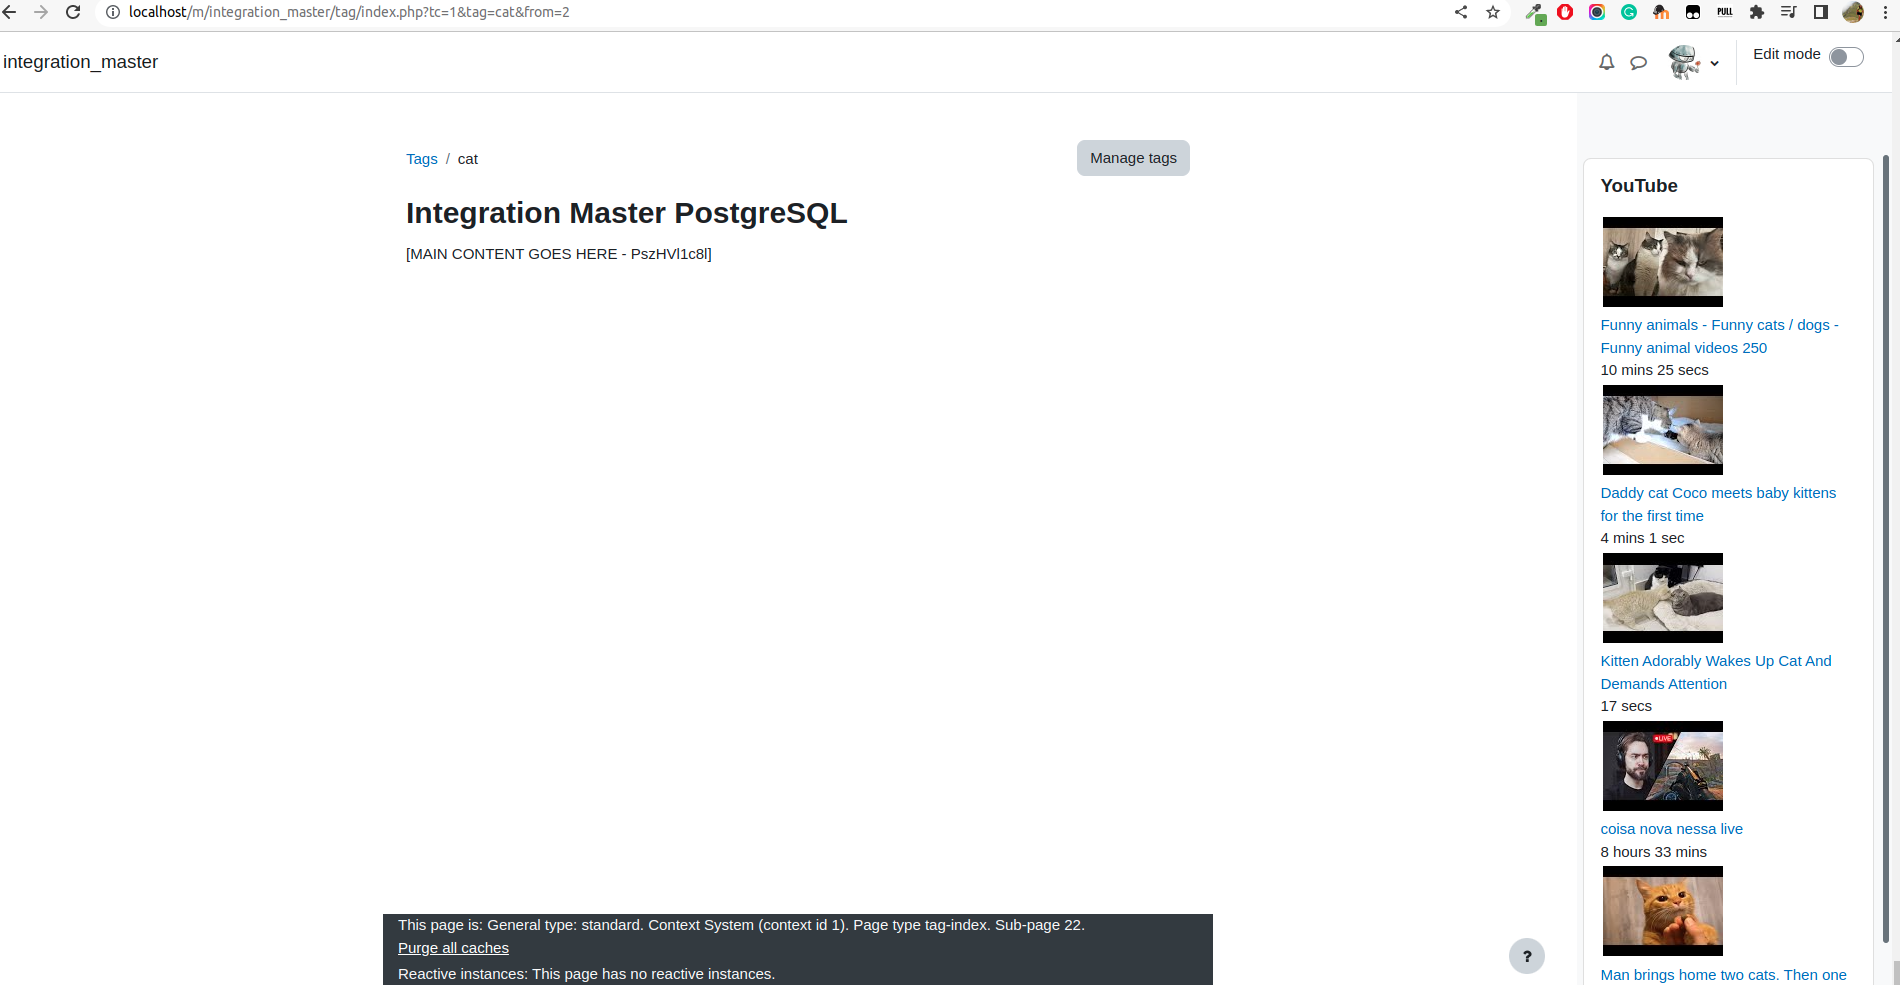1900x985 pixels.
Task: Open the Extensions puzzle-piece menu
Action: 1757,12
